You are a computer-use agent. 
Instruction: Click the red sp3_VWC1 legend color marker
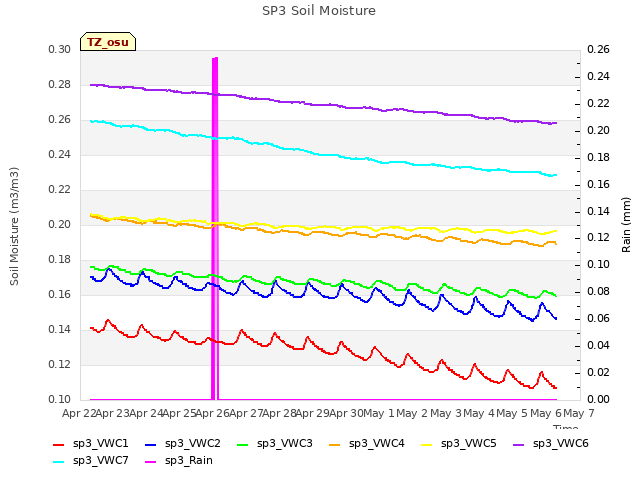point(59,445)
